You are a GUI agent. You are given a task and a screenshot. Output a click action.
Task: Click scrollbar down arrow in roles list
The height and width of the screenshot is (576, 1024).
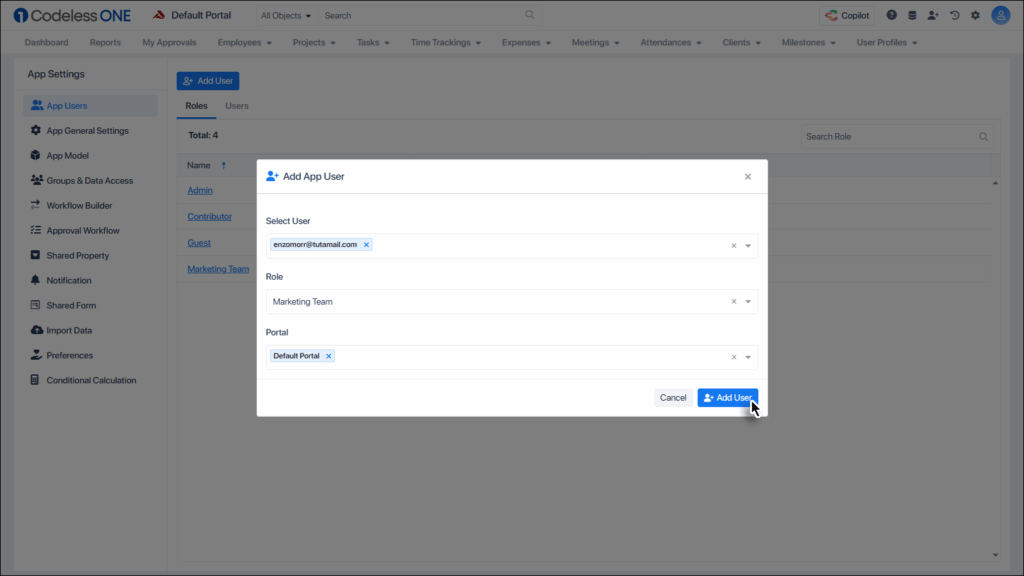click(x=995, y=555)
